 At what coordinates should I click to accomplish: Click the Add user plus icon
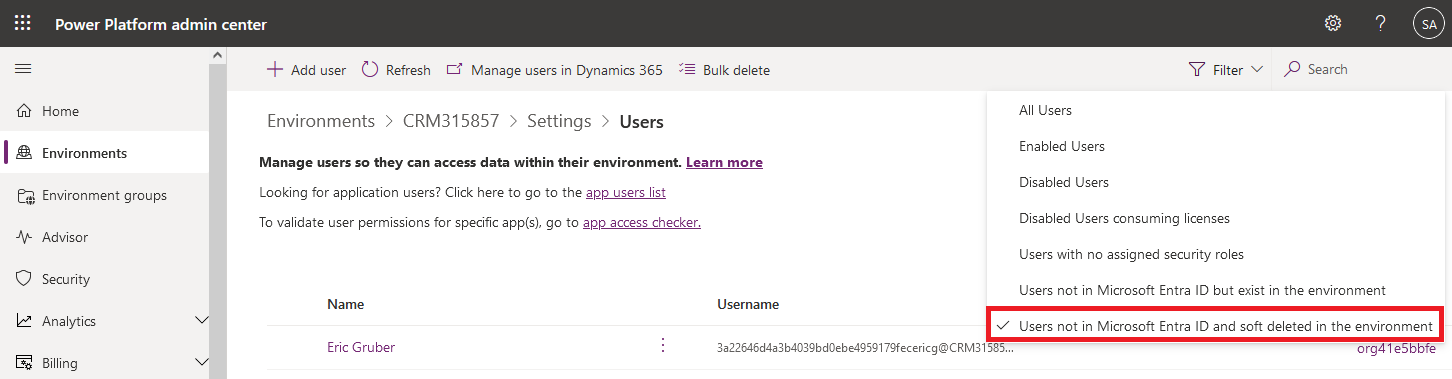tap(274, 70)
